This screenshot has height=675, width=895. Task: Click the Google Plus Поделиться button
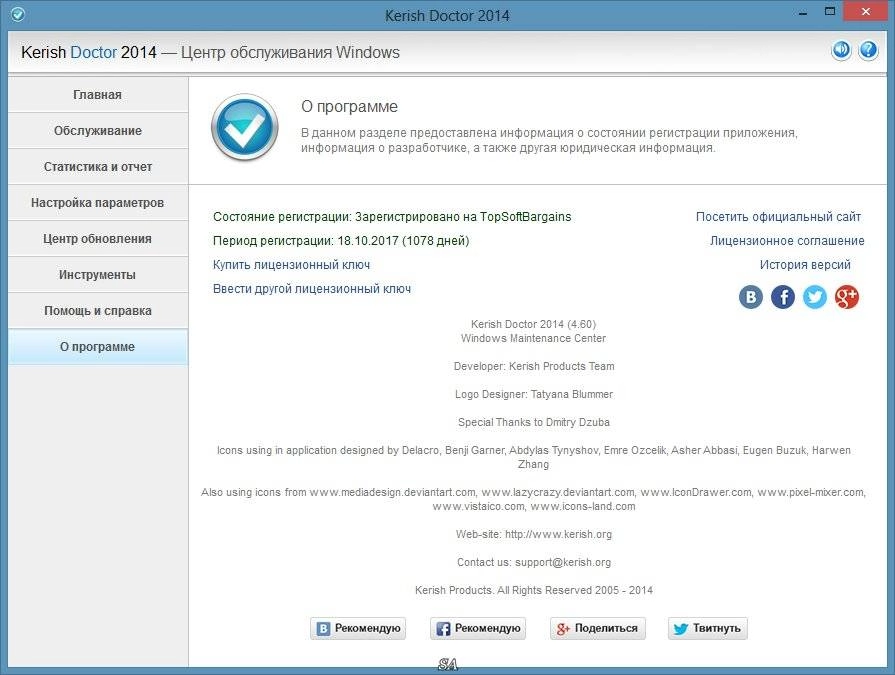(x=598, y=628)
